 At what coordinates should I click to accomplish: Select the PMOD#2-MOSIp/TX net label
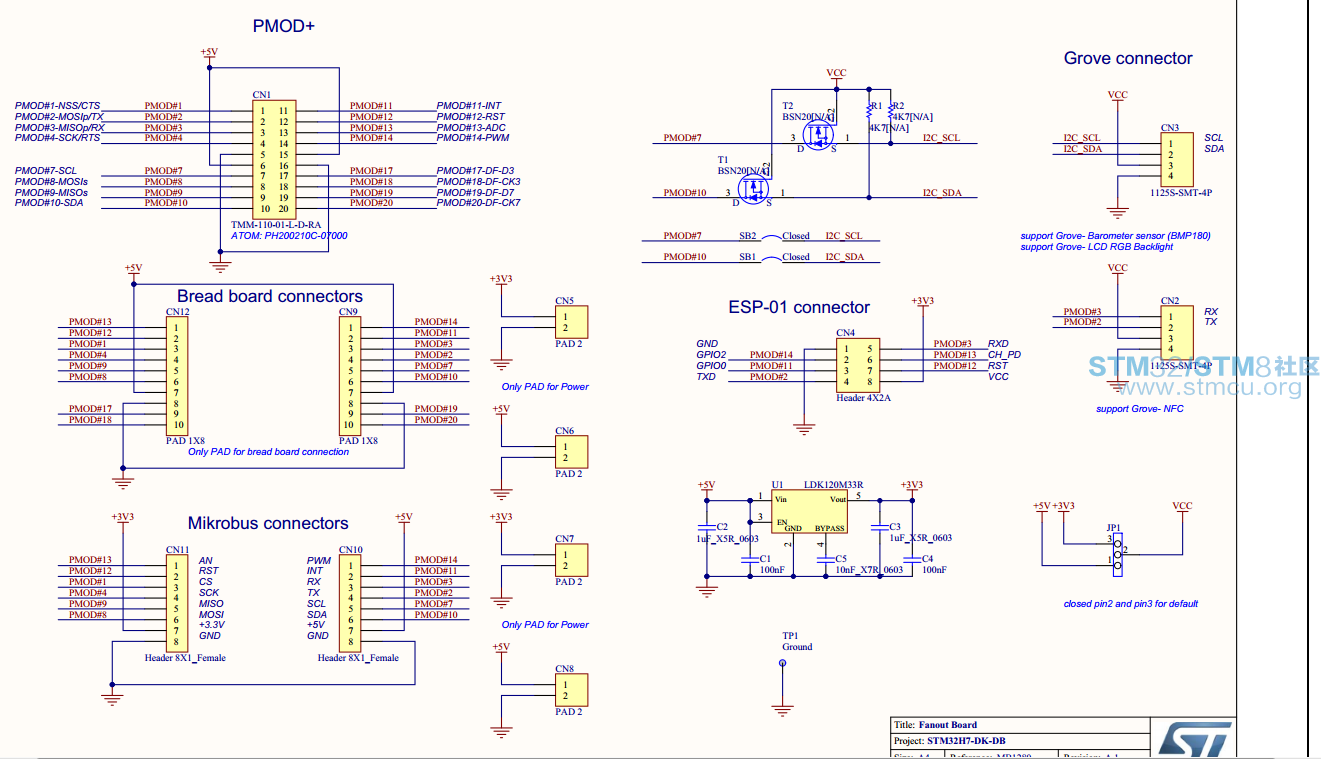coord(59,117)
